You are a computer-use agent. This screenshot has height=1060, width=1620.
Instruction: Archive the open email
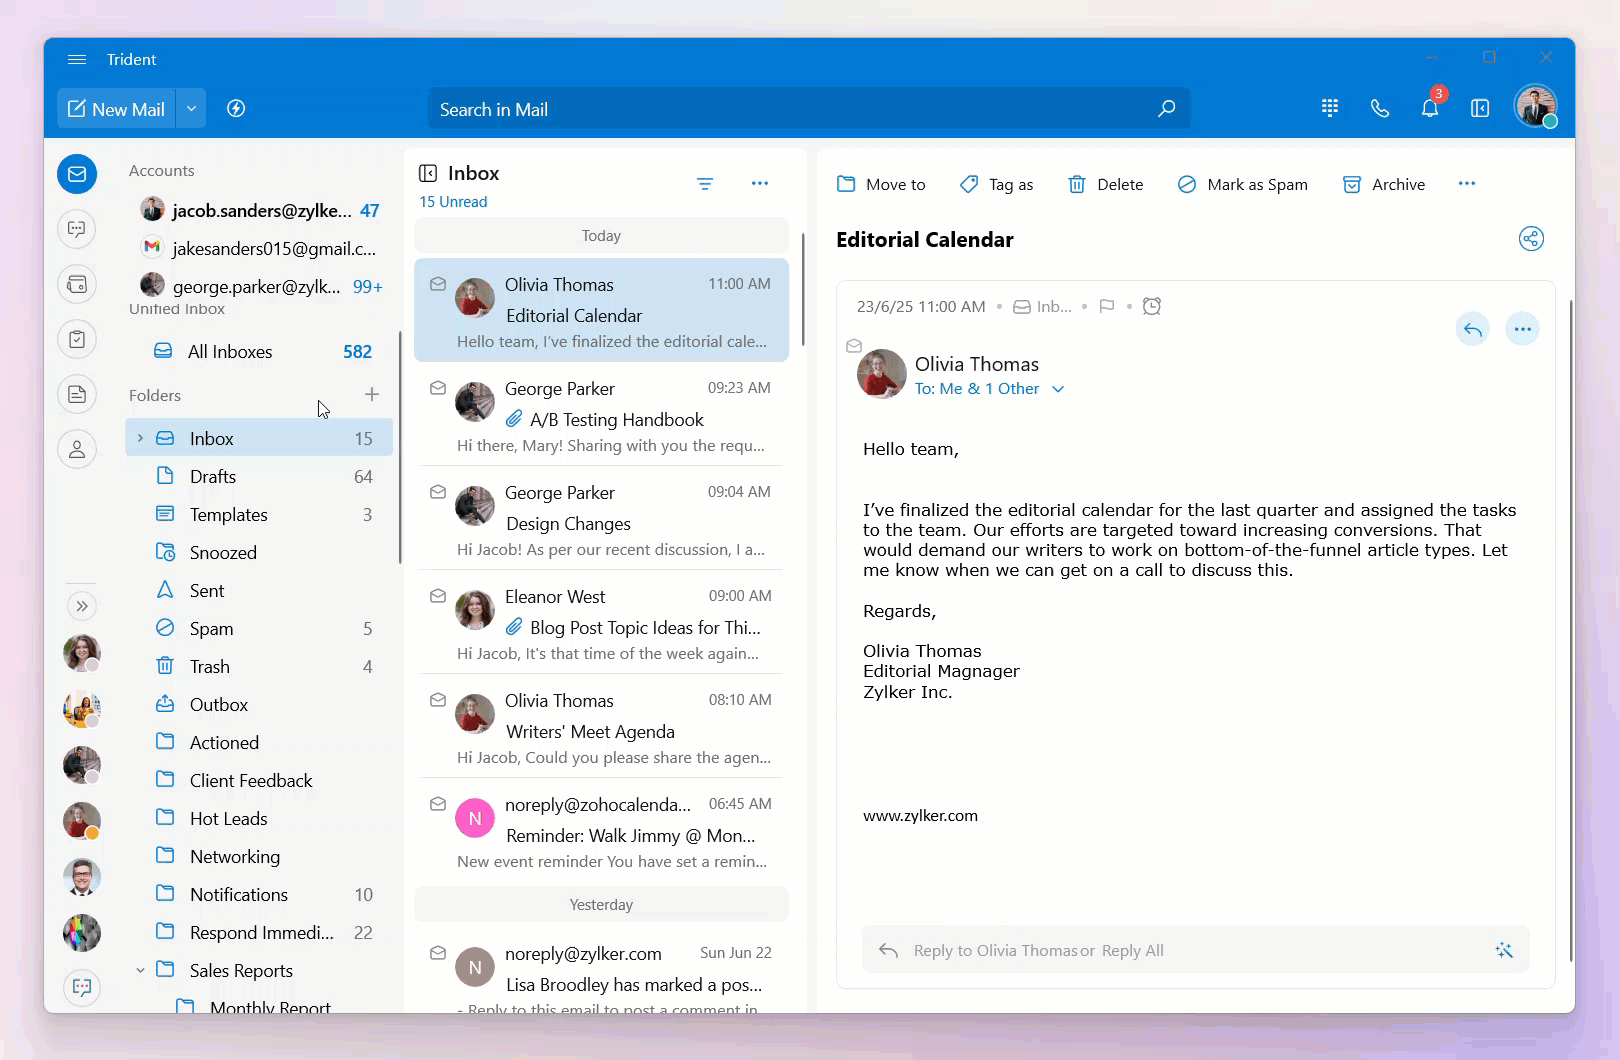(x=1384, y=184)
